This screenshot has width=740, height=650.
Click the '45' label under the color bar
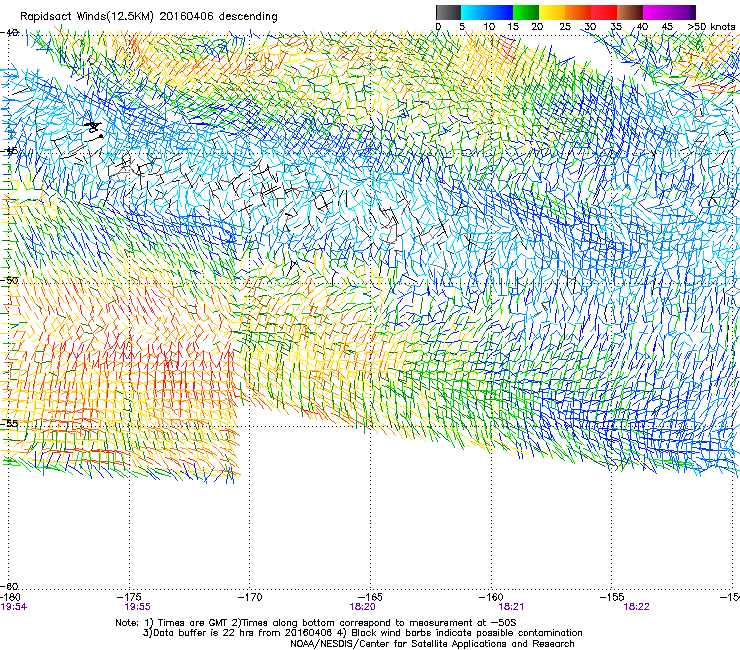tap(667, 27)
